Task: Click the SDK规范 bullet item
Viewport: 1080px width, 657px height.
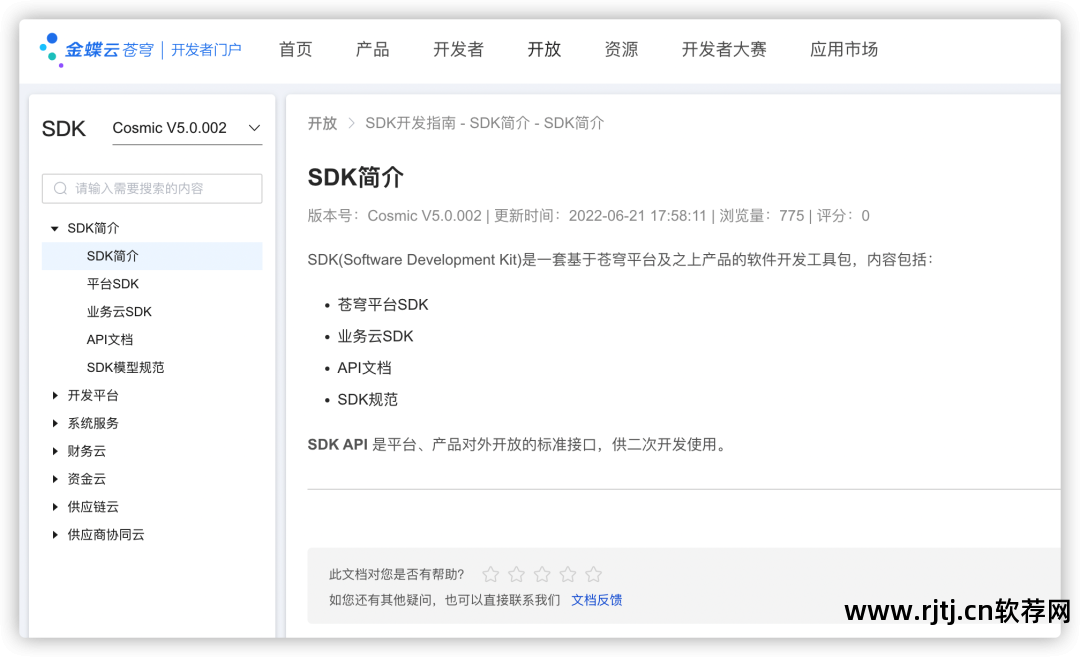Action: coord(368,399)
